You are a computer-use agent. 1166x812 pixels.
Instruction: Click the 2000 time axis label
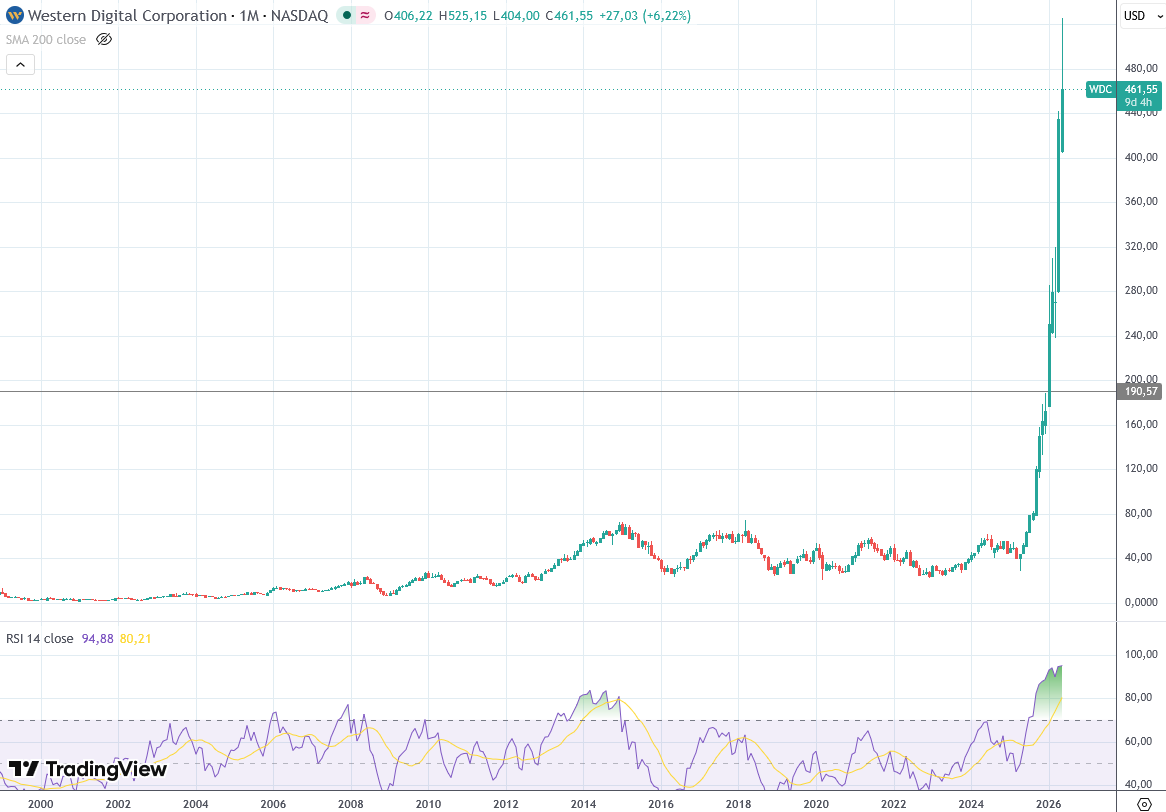(x=41, y=804)
